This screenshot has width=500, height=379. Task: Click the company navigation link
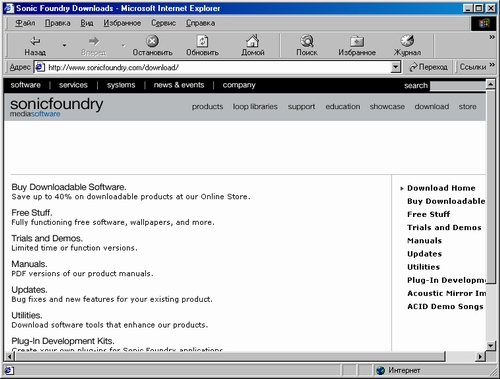click(x=239, y=85)
